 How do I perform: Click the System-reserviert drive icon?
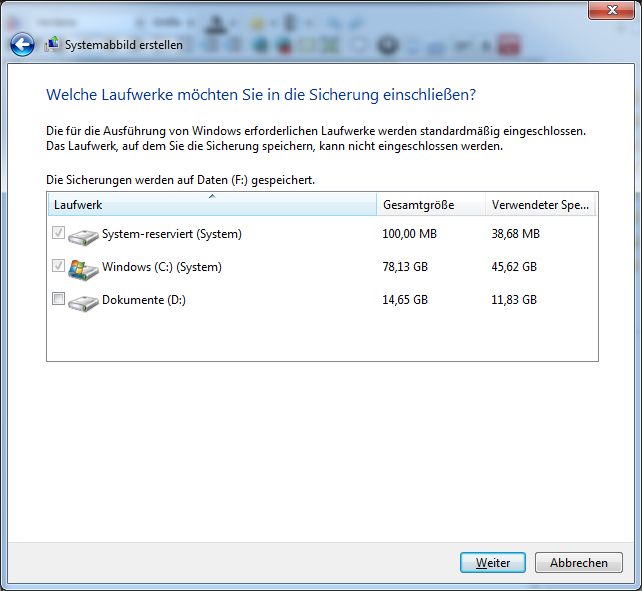pos(84,235)
